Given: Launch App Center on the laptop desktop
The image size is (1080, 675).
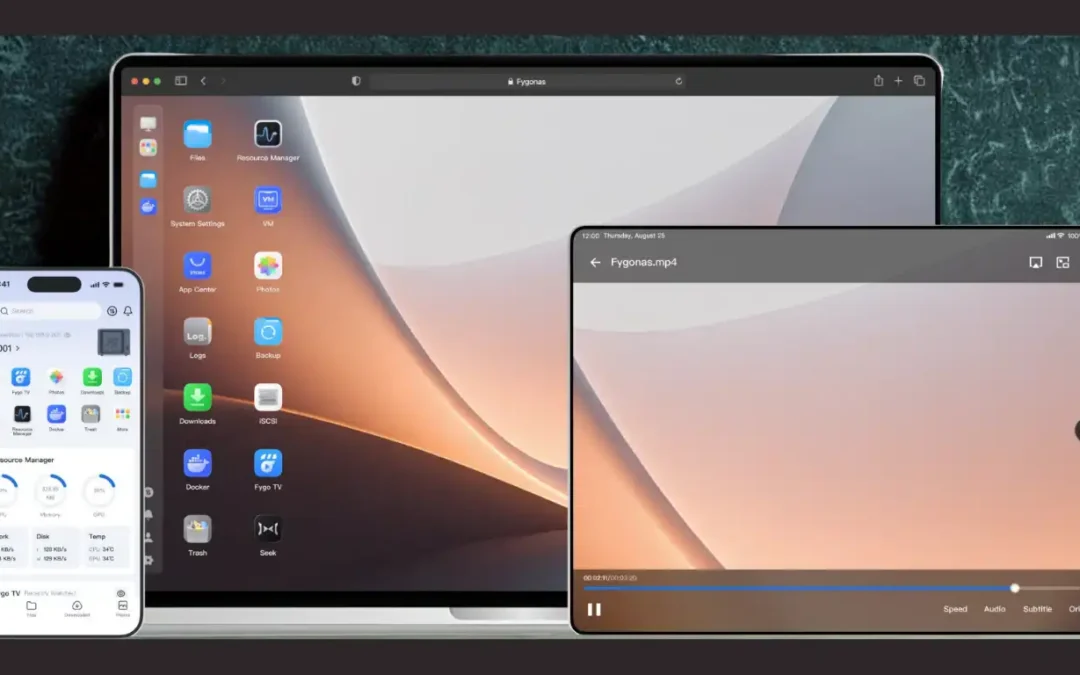Looking at the screenshot, I should (x=198, y=266).
